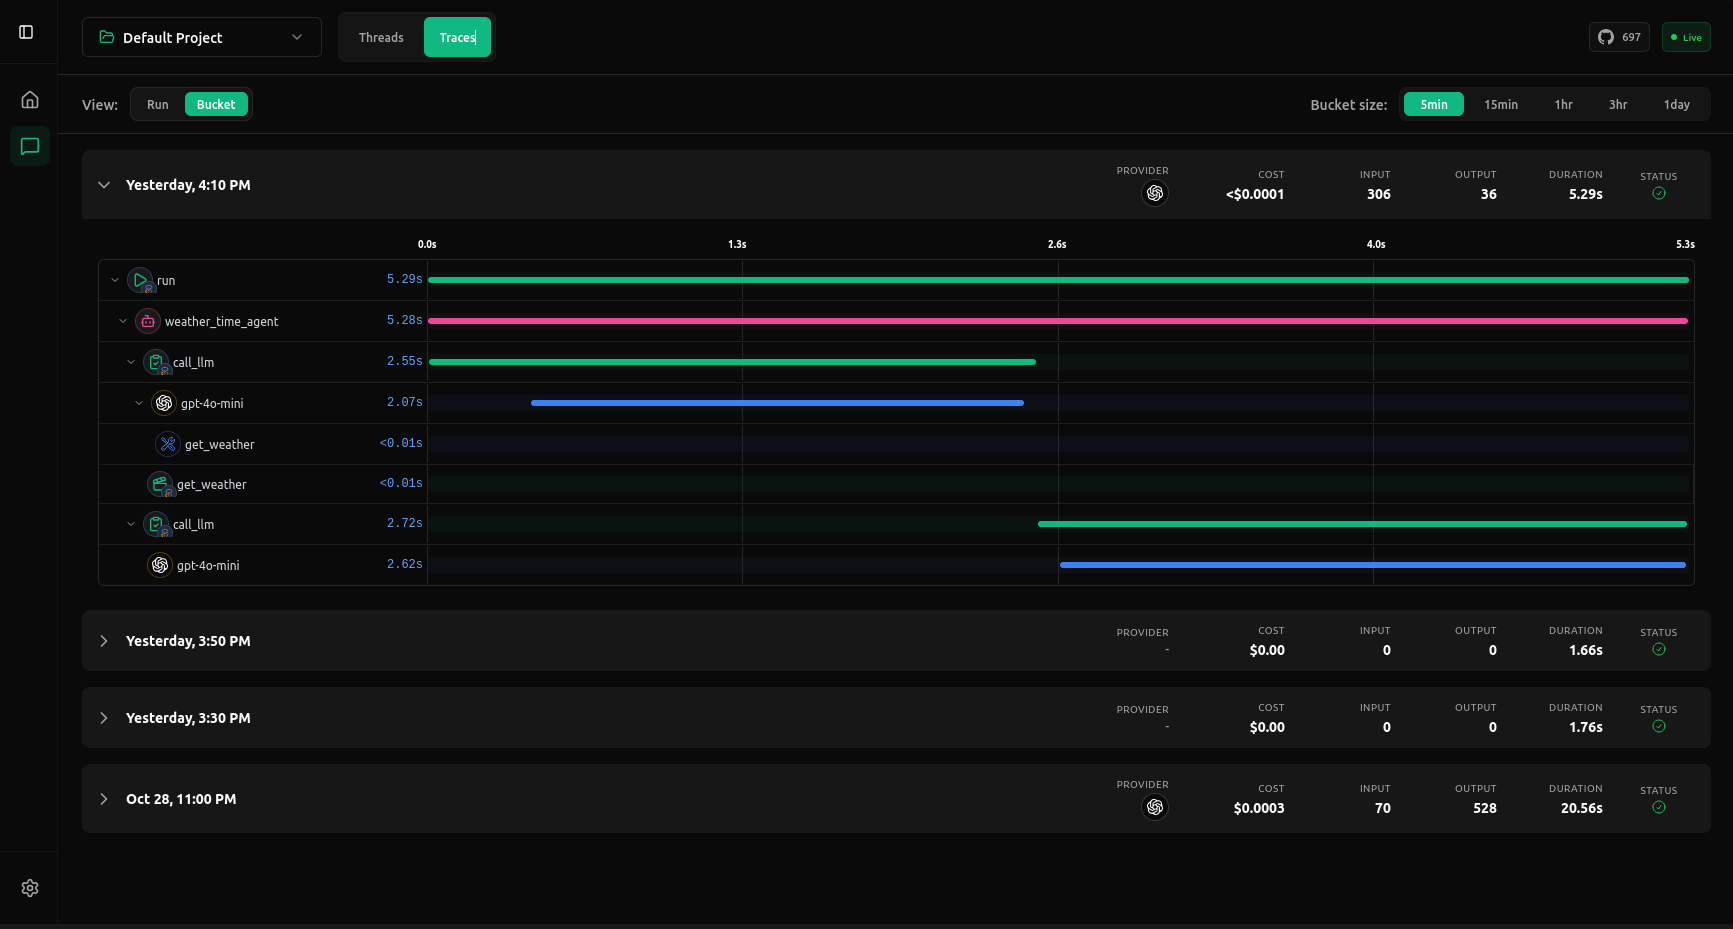Select the 1hr bucket size button
1733x929 pixels.
(1563, 104)
